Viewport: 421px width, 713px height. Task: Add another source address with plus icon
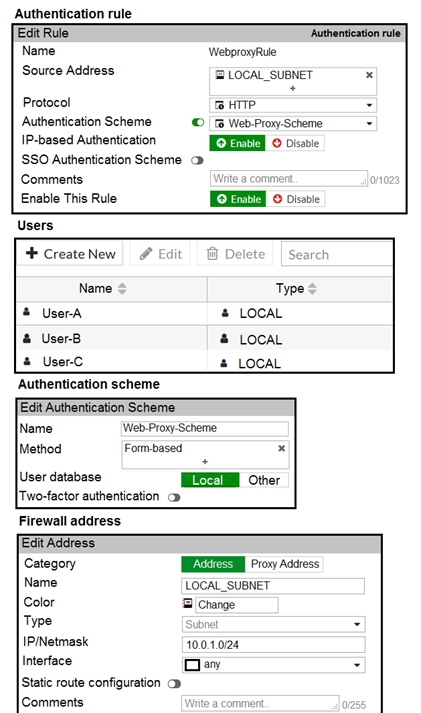coord(293,88)
